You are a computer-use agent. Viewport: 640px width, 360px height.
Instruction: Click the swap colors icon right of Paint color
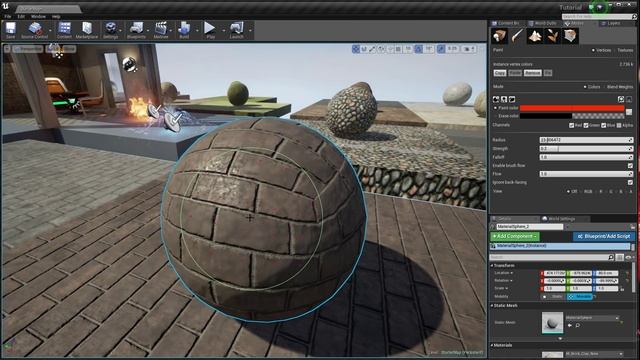click(629, 112)
